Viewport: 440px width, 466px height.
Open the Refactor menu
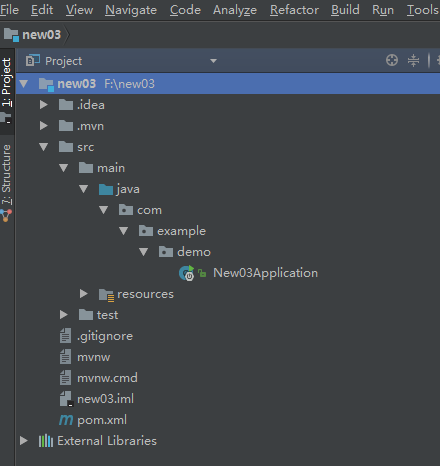(x=294, y=10)
